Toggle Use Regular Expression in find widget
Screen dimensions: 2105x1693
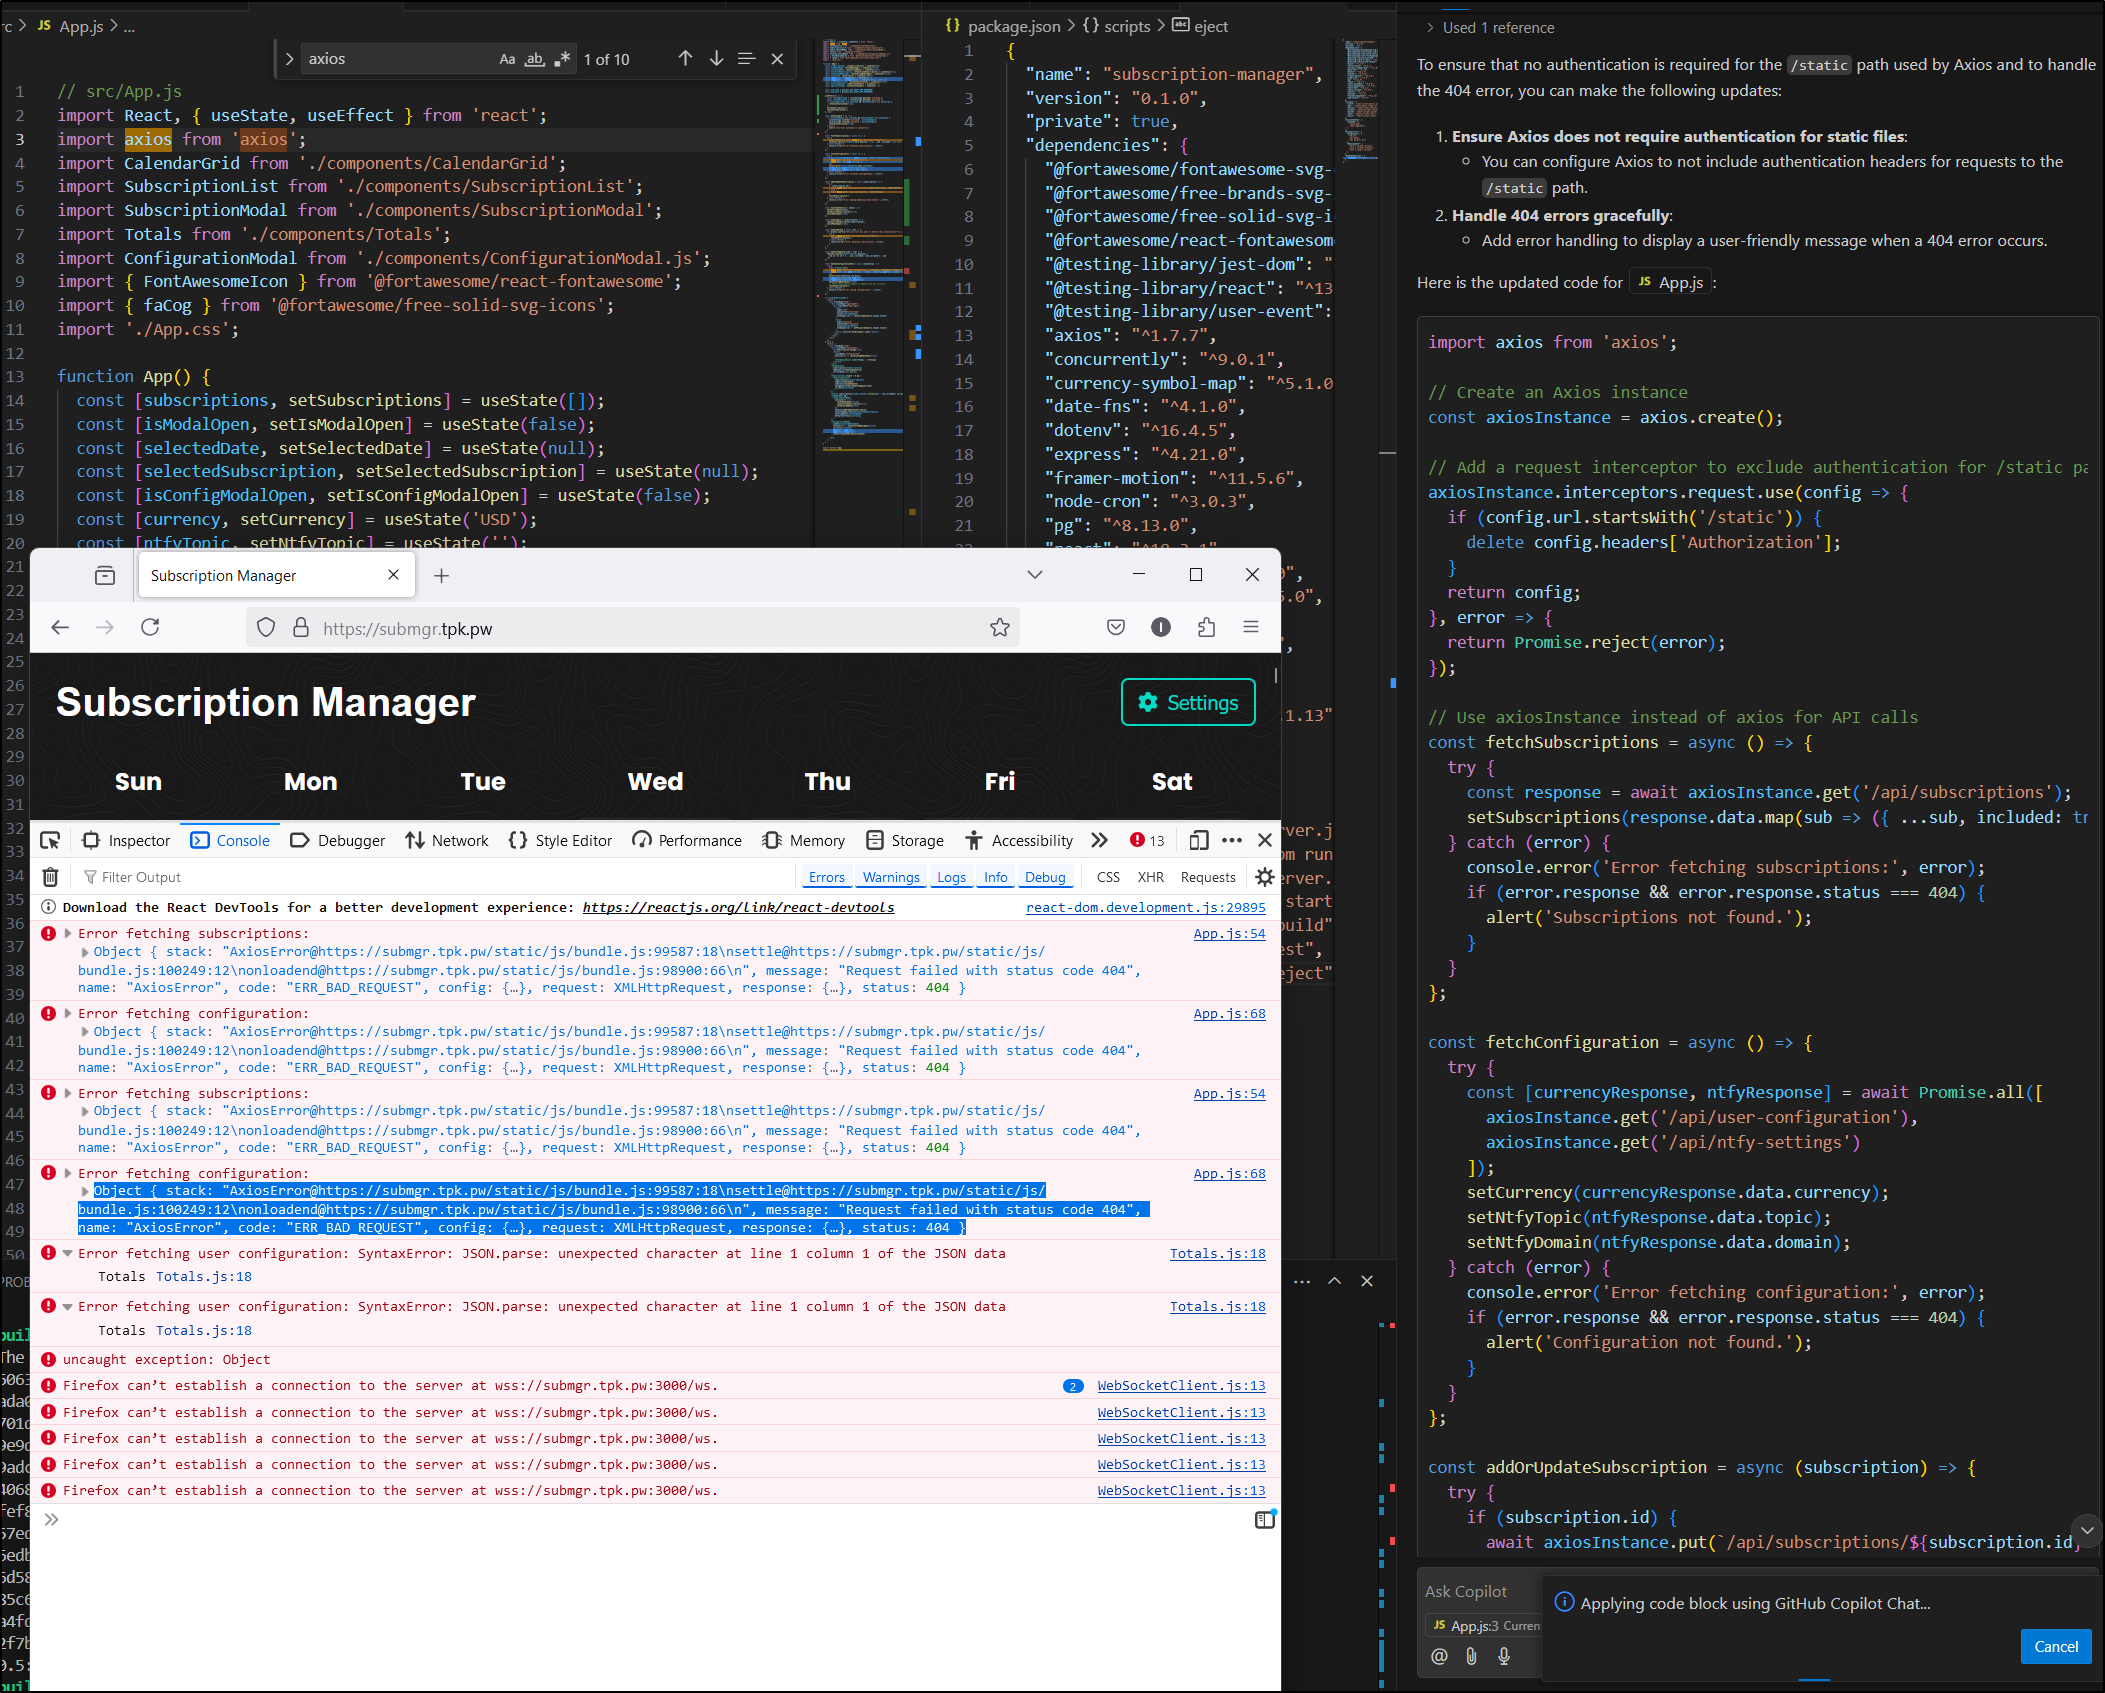point(563,59)
